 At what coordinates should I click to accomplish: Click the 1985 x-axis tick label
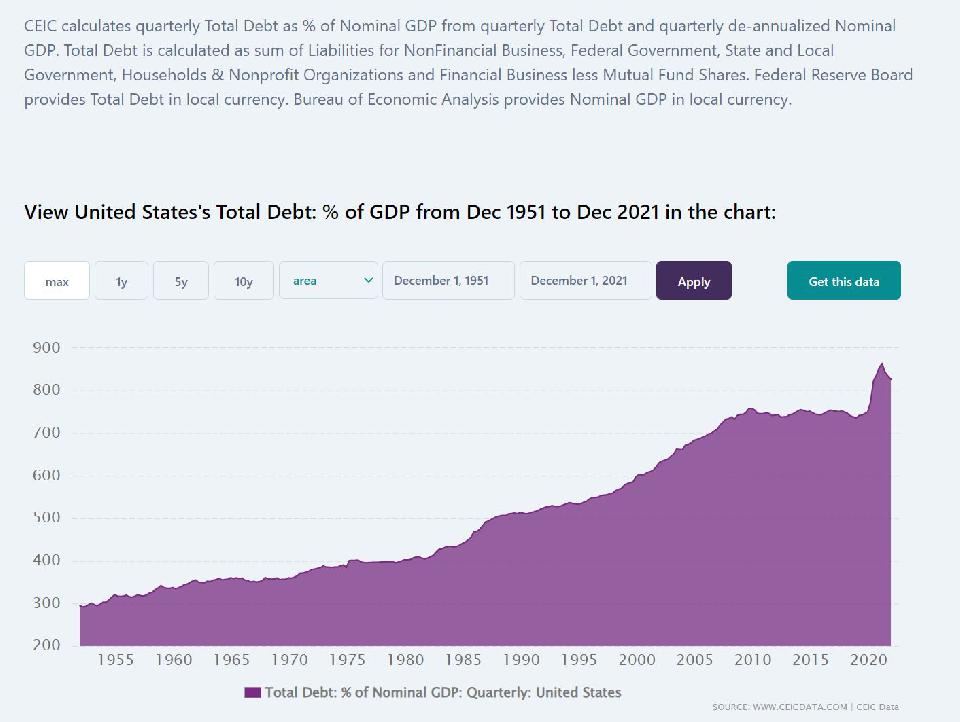(x=463, y=660)
